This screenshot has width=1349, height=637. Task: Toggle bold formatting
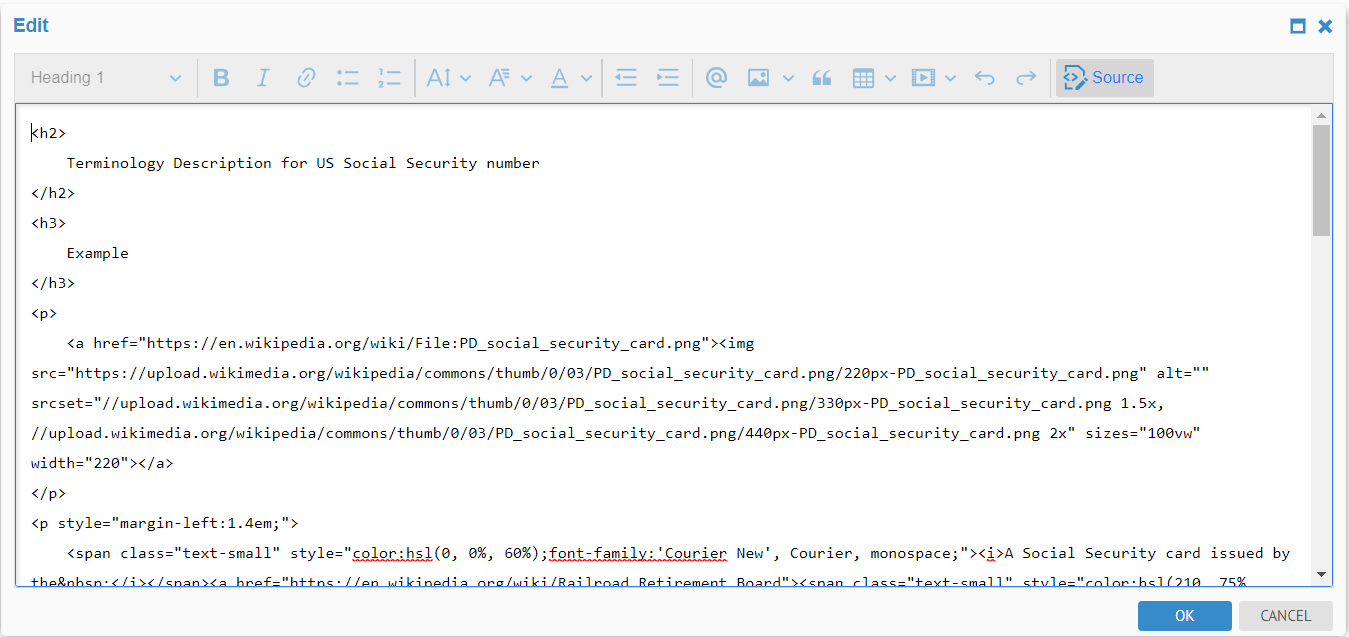pyautogui.click(x=221, y=77)
